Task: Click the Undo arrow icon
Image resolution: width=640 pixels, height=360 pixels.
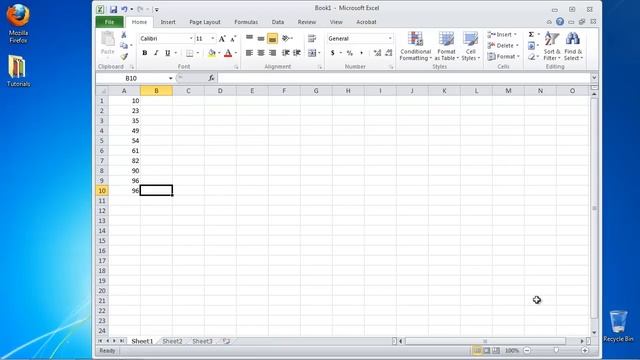Action: click(x=124, y=9)
